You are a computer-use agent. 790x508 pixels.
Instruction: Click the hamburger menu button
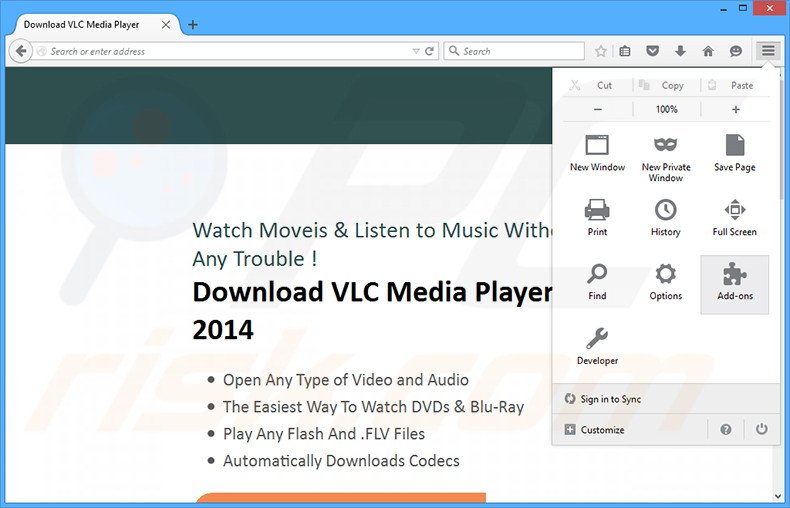pos(768,51)
